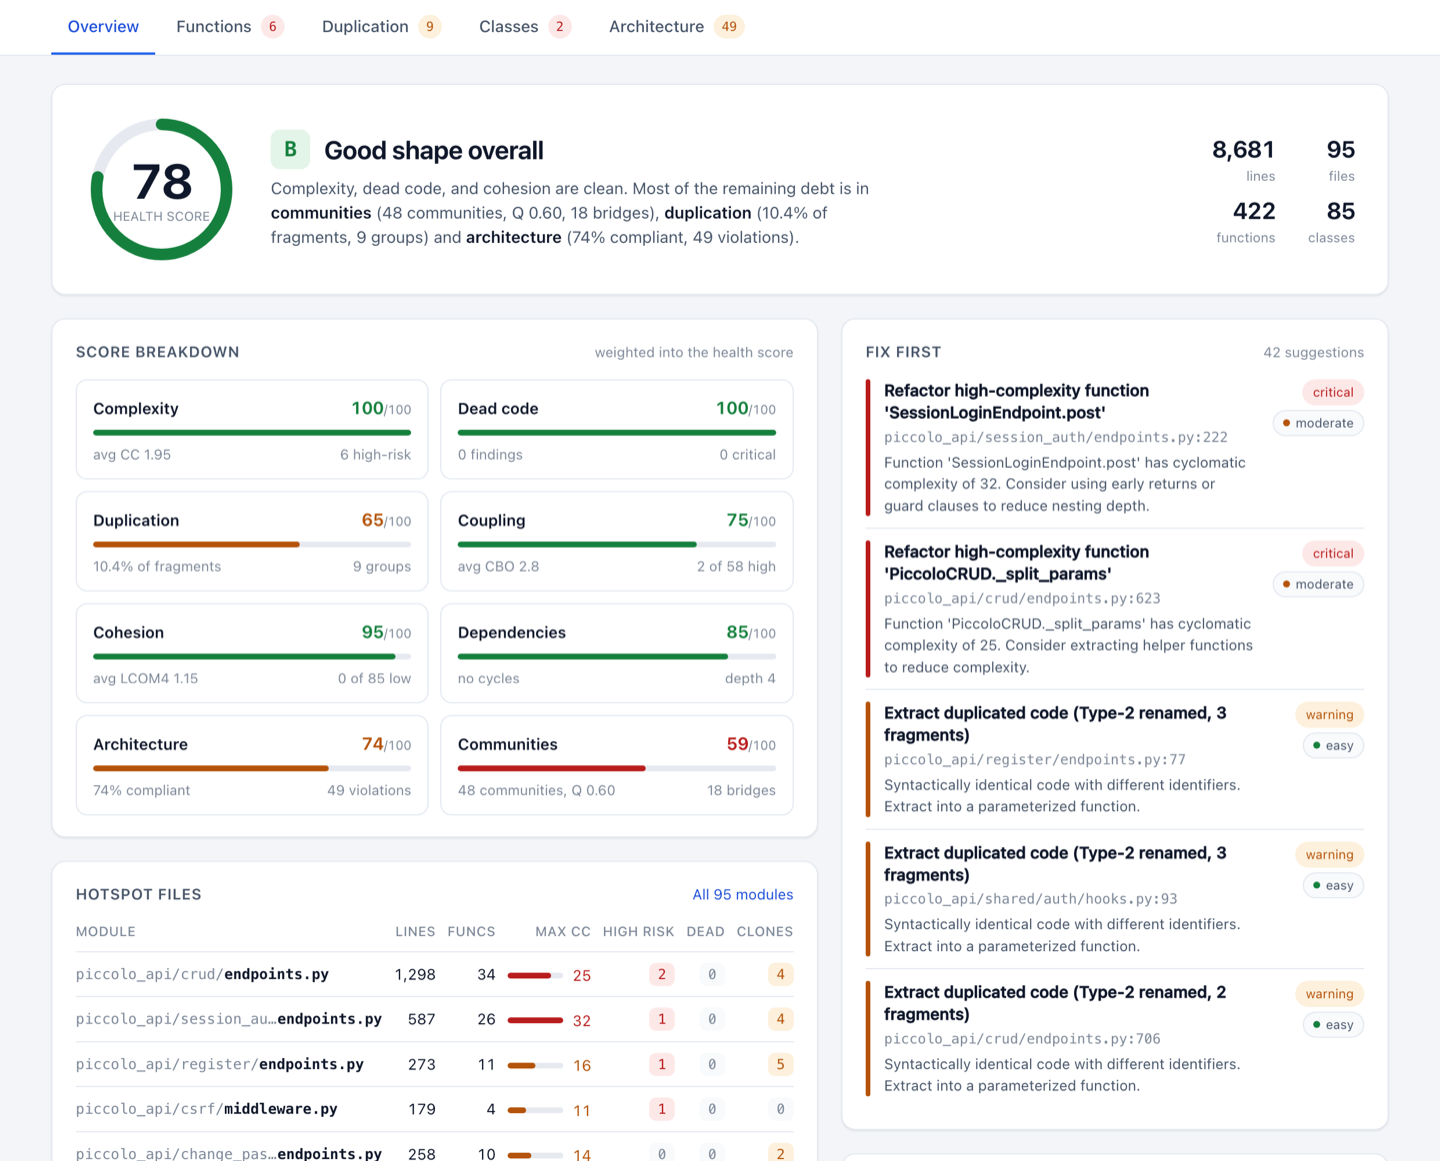Viewport: 1440px width, 1161px height.
Task: Click critical badge on PiccoloCRUD._split_params suggestion
Action: pos(1333,553)
